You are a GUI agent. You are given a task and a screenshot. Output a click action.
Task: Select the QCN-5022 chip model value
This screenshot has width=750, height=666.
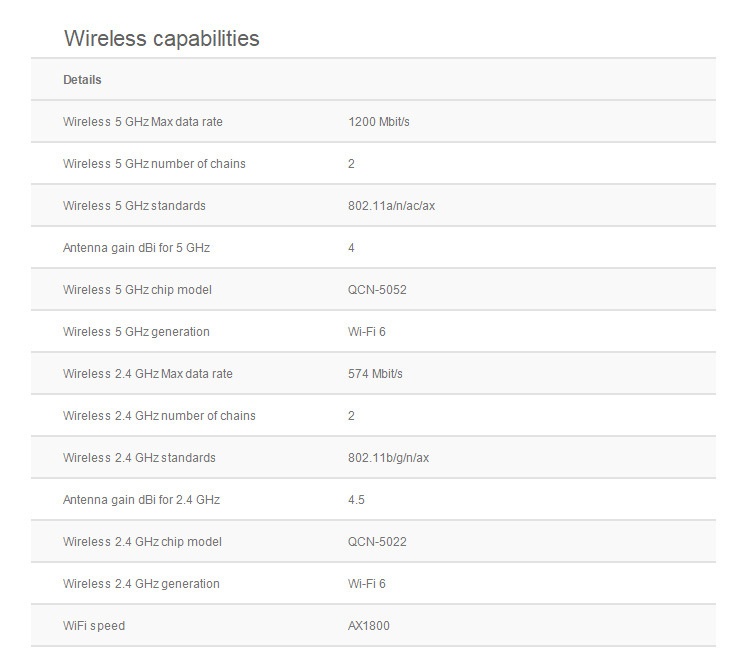coord(377,542)
